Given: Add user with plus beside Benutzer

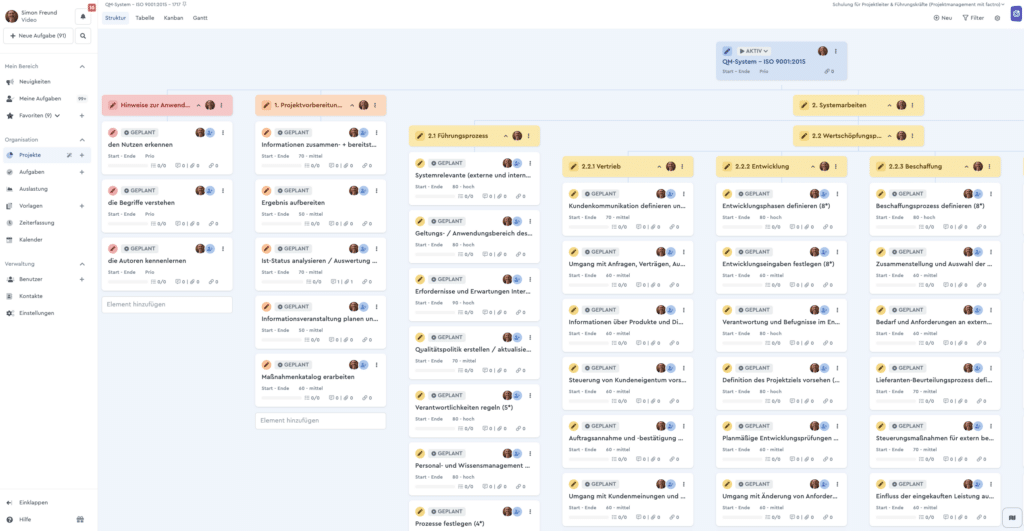Looking at the screenshot, I should 82,280.
